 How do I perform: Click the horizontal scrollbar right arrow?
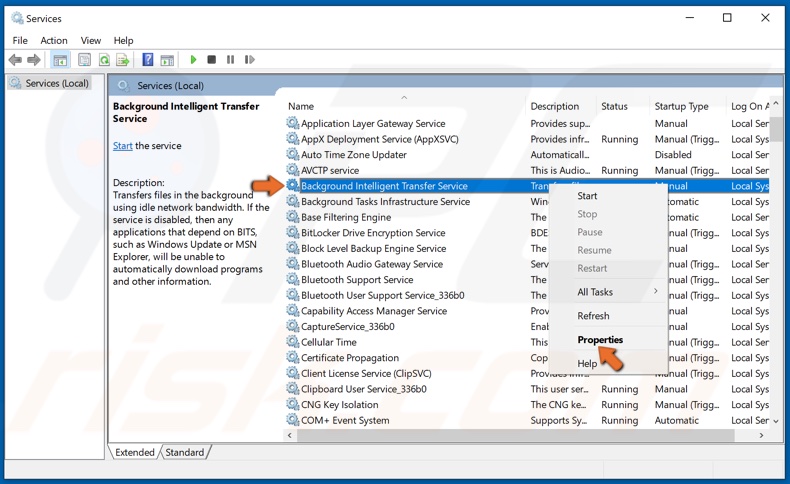click(761, 435)
